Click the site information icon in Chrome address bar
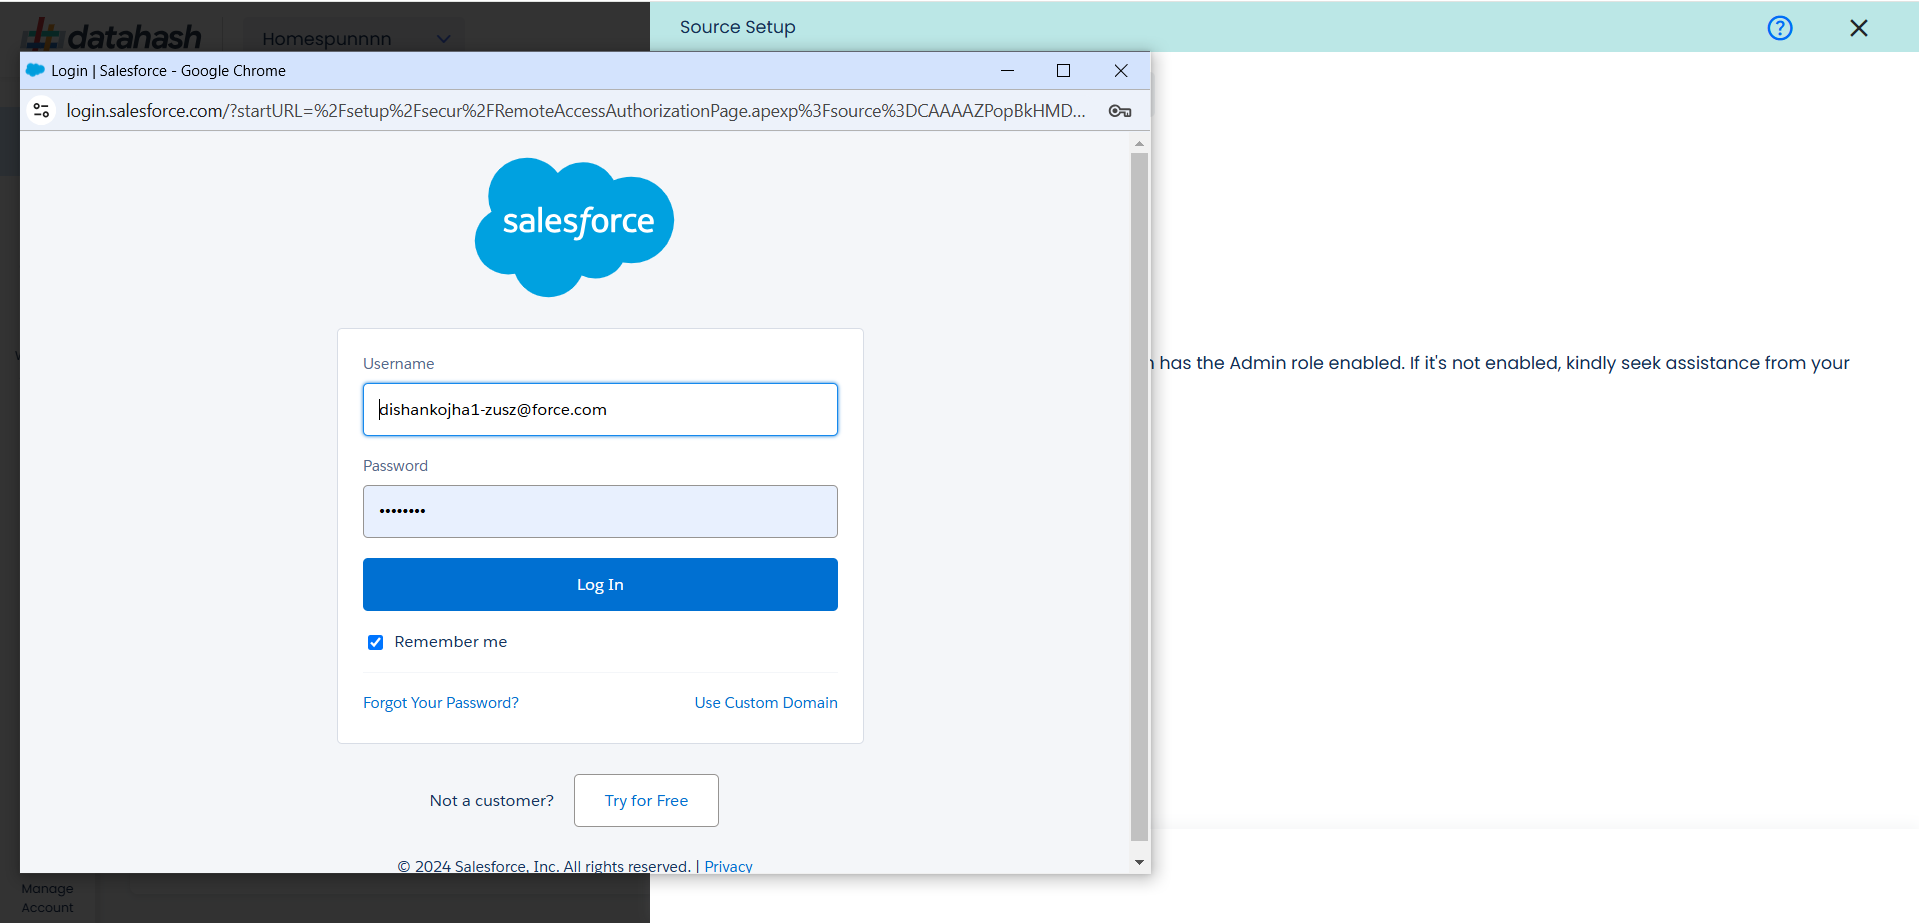The width and height of the screenshot is (1920, 924). (41, 110)
